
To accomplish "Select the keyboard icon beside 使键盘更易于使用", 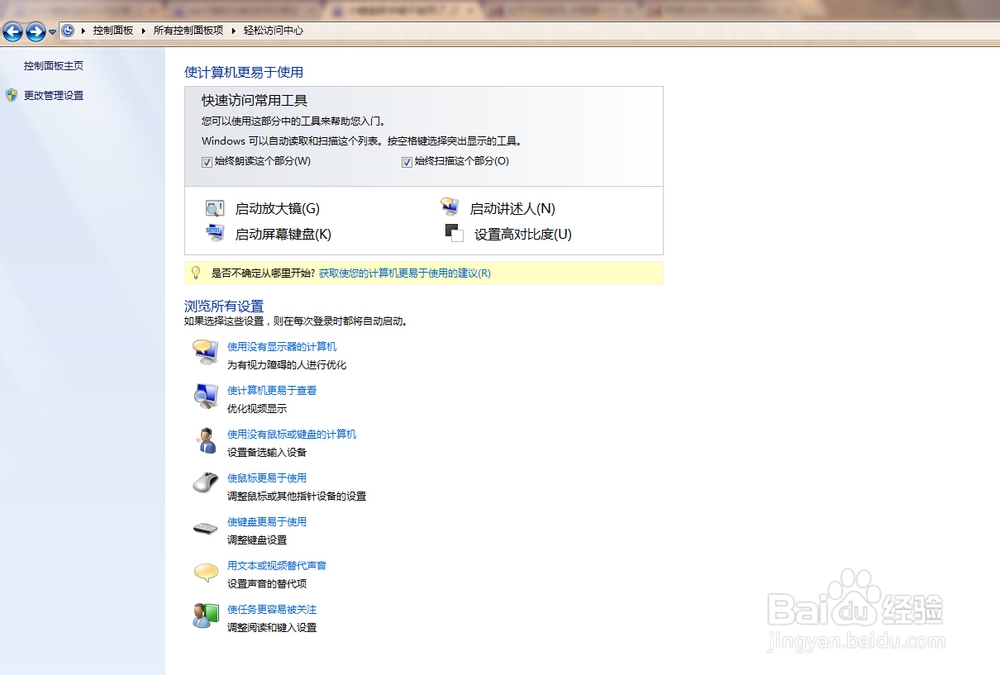I will pyautogui.click(x=205, y=528).
